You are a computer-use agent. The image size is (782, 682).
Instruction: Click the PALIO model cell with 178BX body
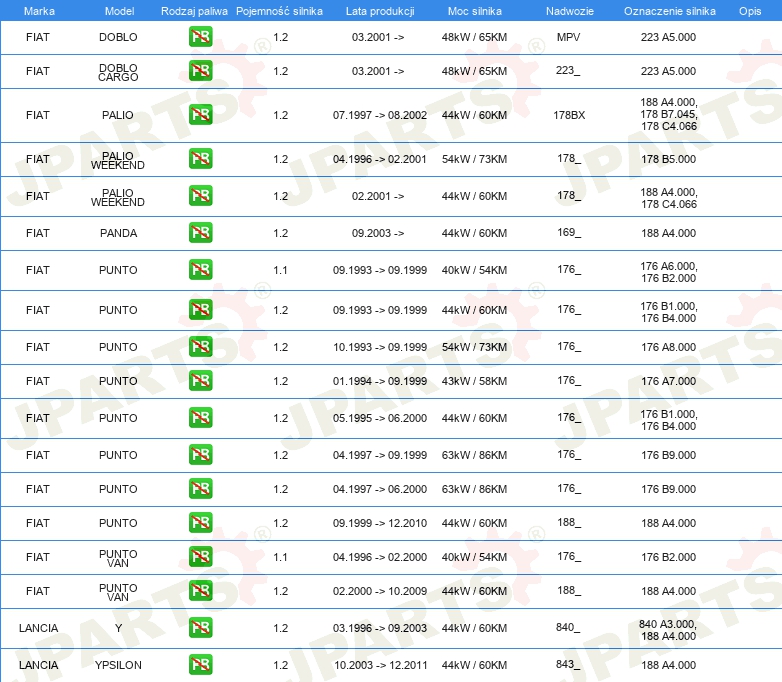pos(118,115)
